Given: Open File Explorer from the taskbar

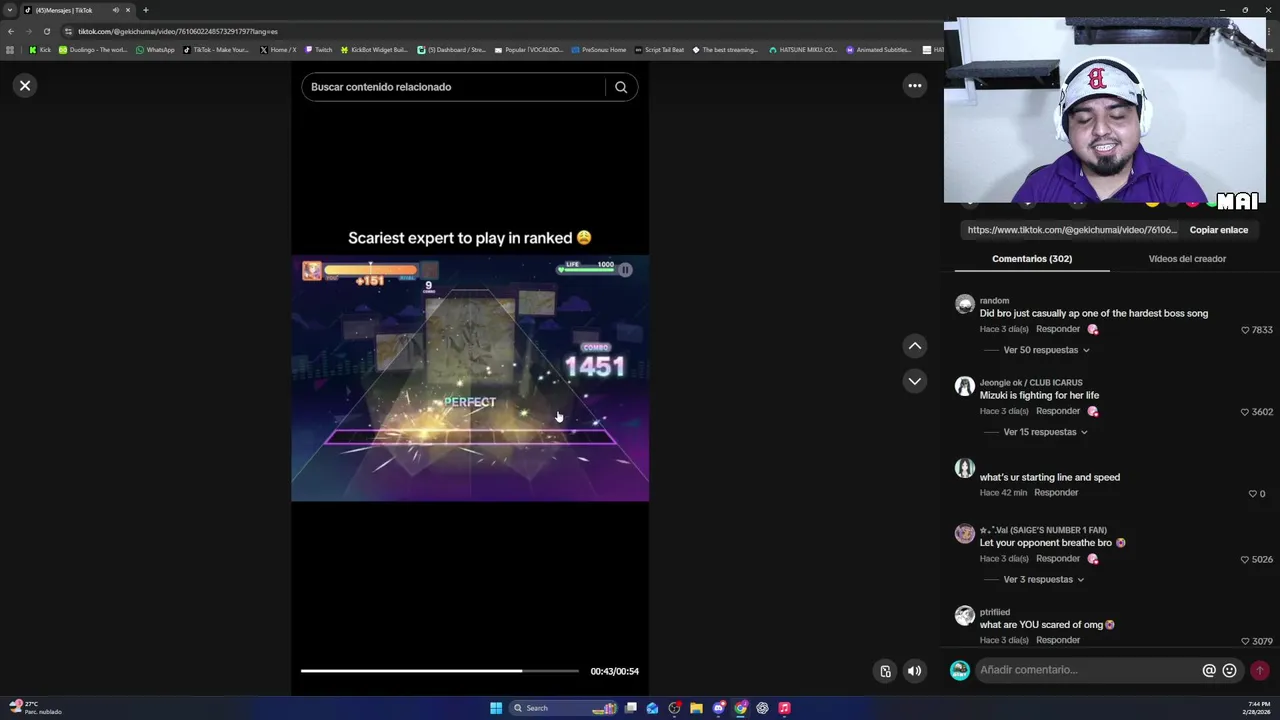Looking at the screenshot, I should tap(697, 708).
